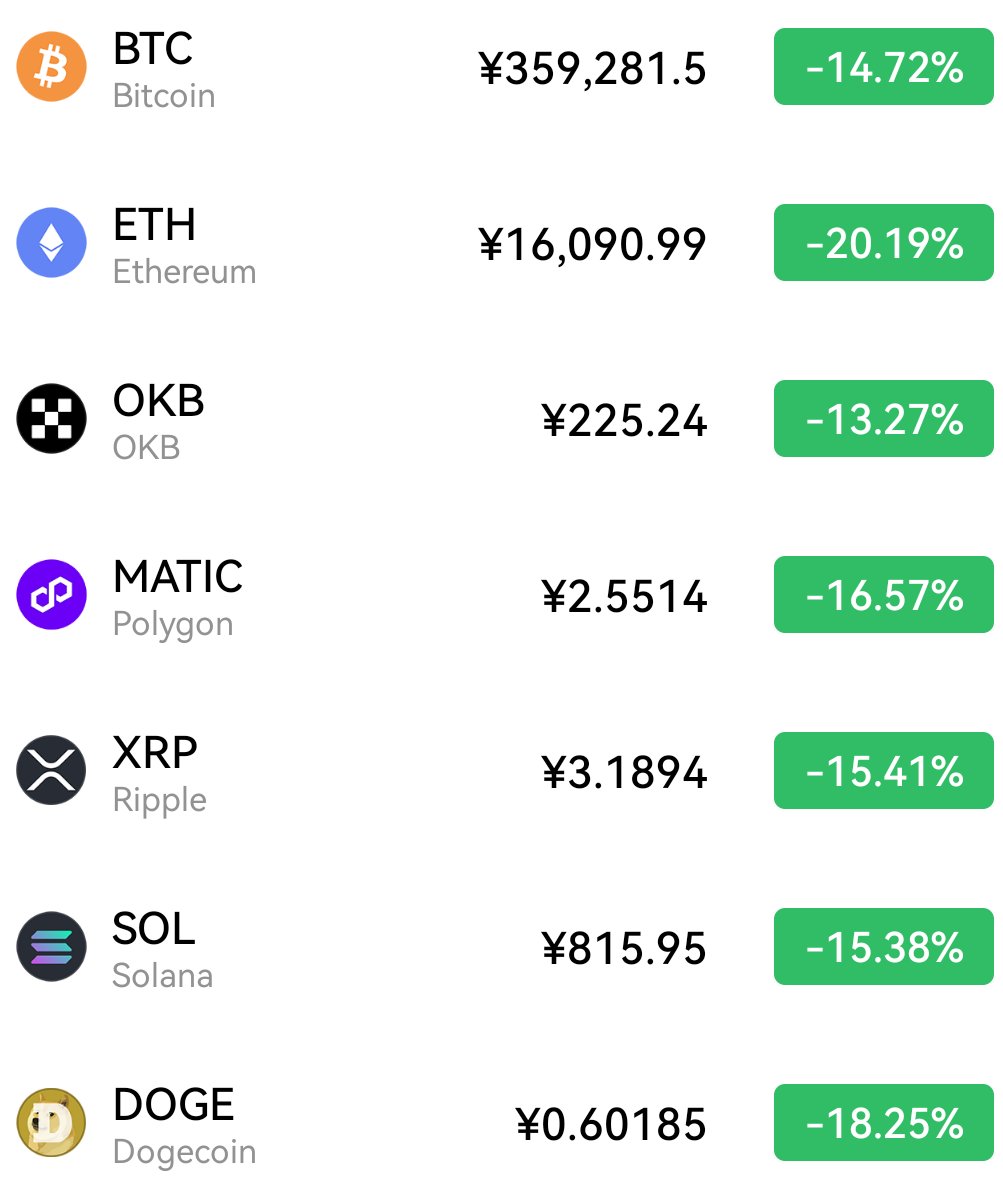Open Bitcoin price ¥359,281.5
Viewport: 1003px width, 1182px height.
click(x=592, y=69)
